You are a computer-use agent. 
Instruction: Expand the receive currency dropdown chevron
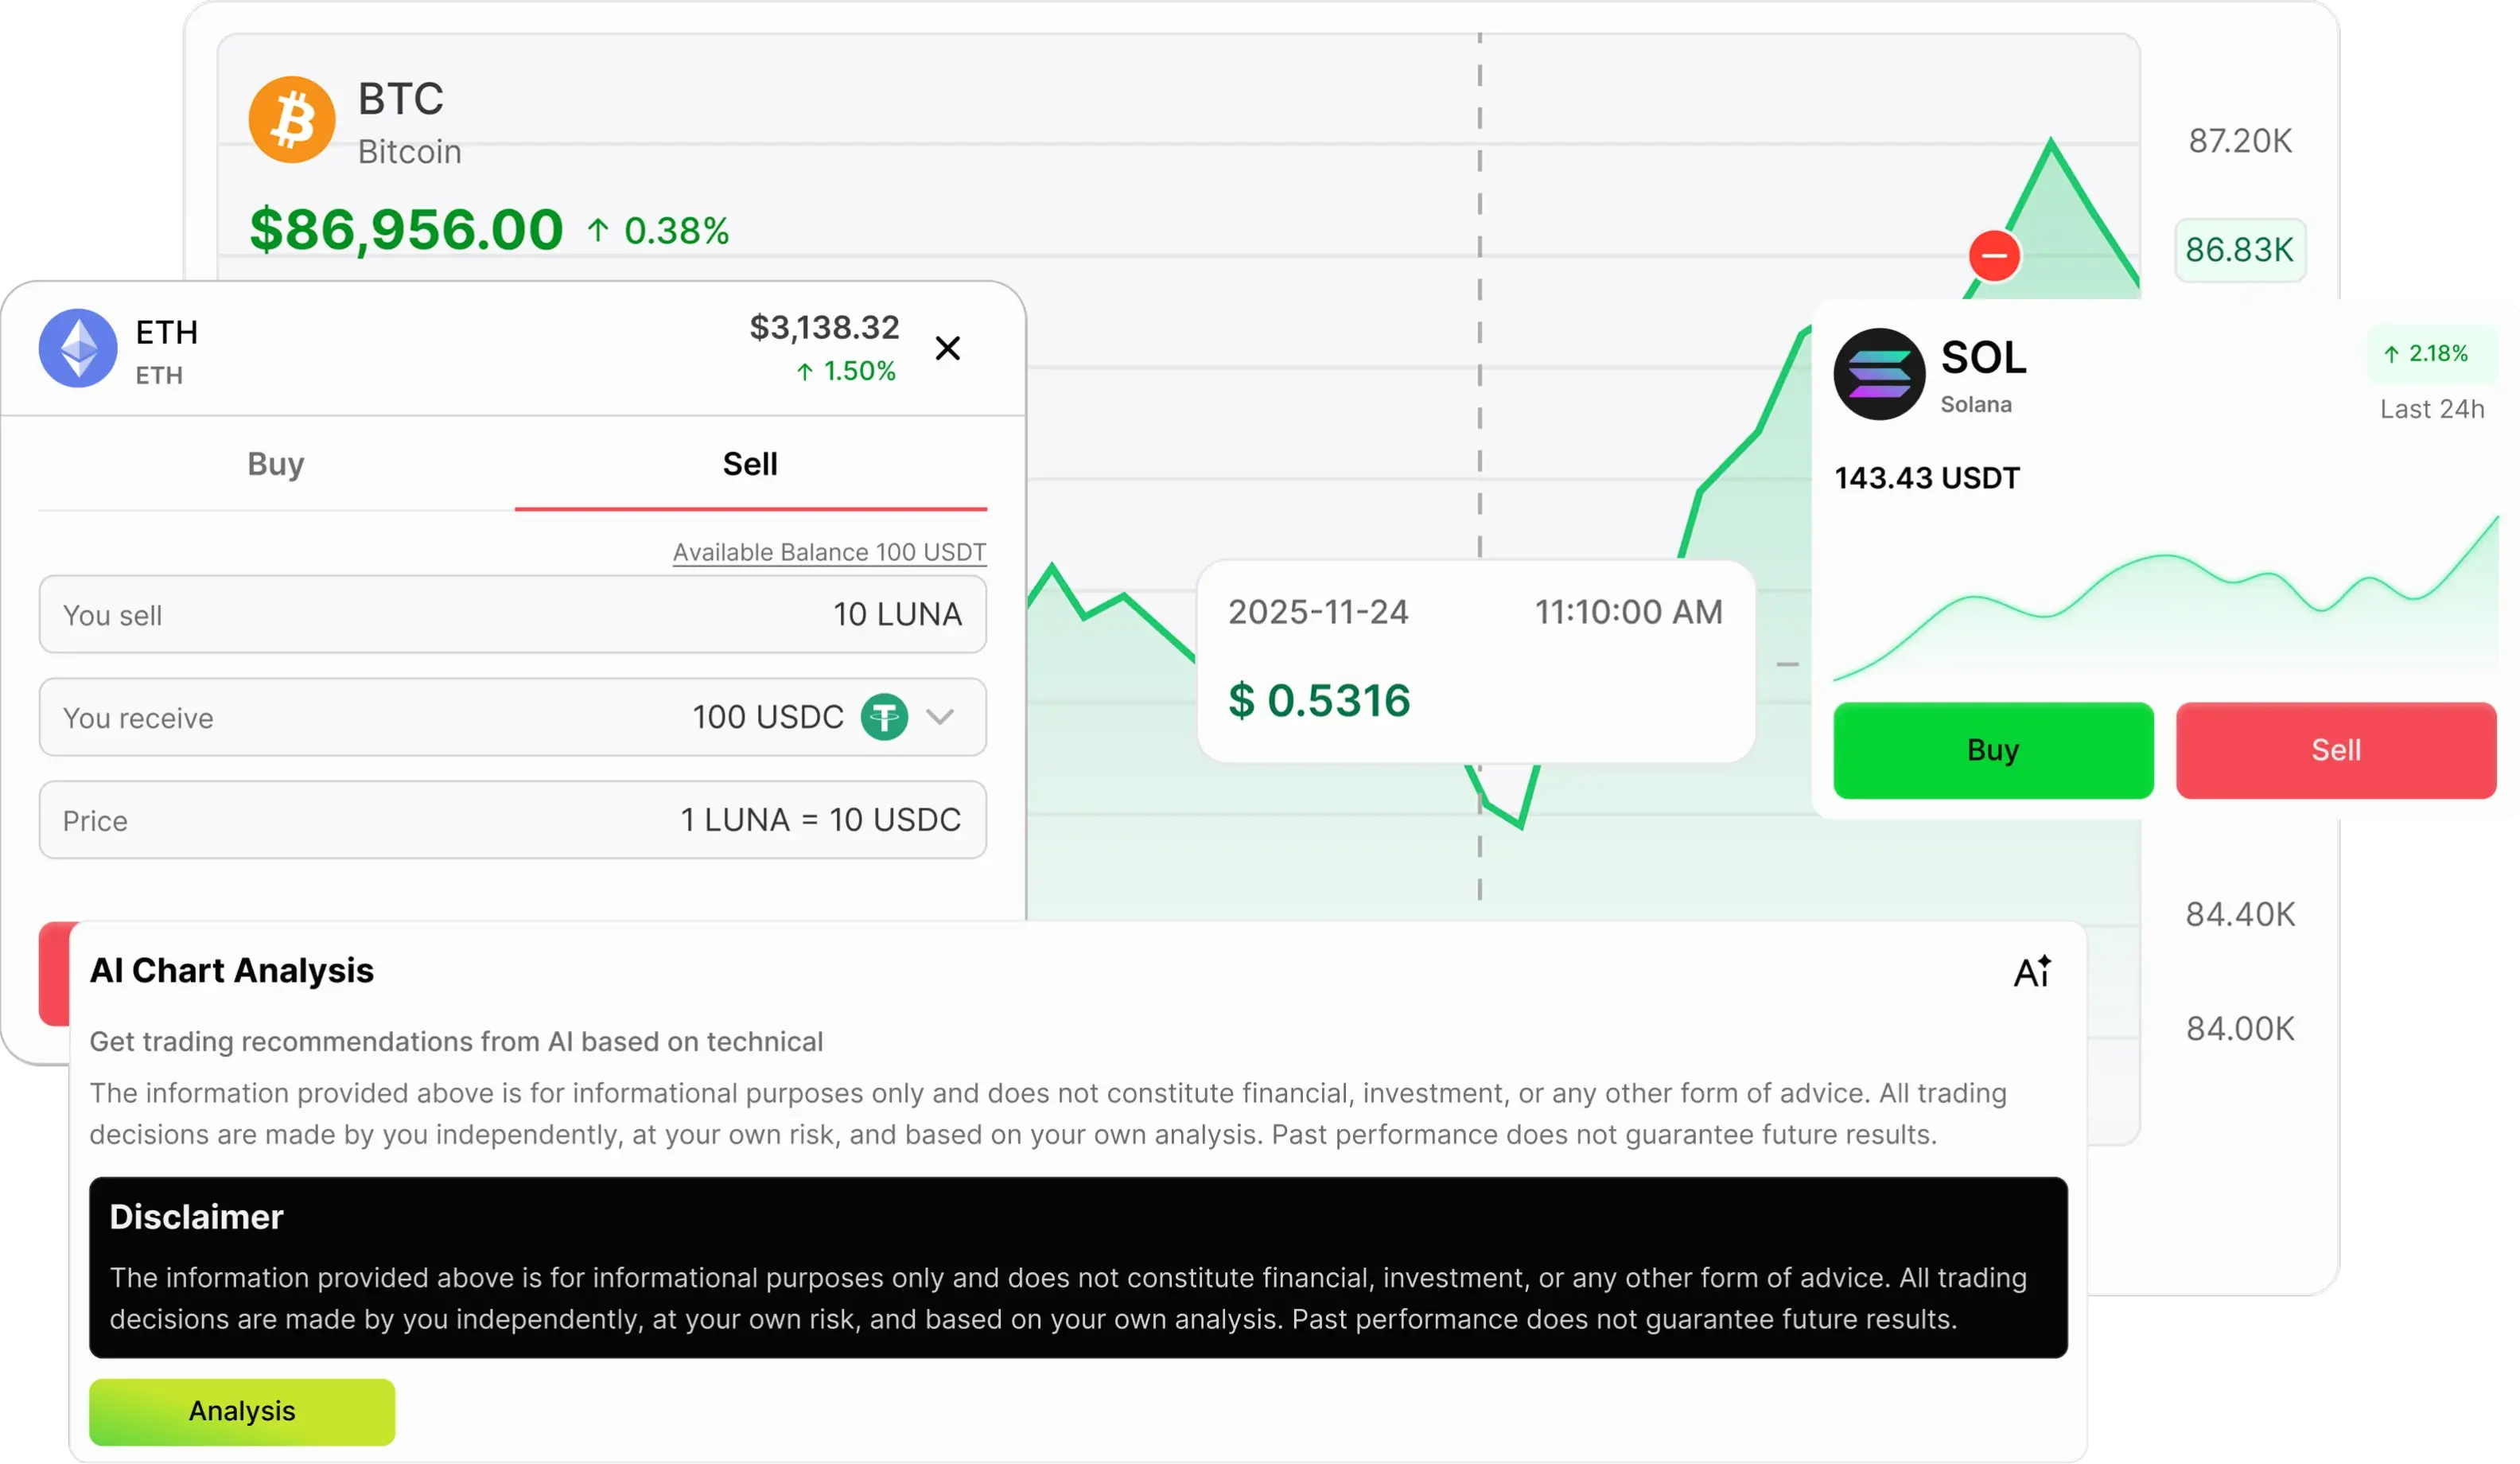(940, 717)
